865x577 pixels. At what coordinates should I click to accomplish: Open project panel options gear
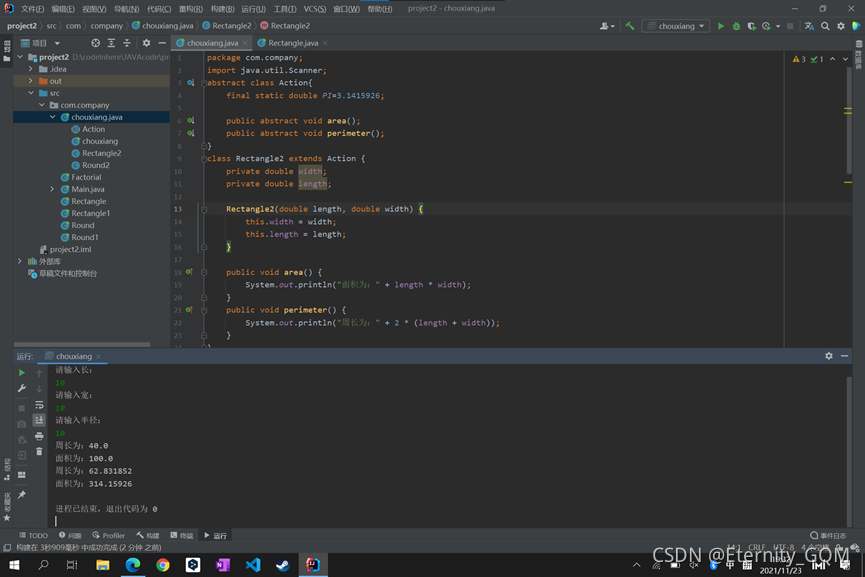146,43
